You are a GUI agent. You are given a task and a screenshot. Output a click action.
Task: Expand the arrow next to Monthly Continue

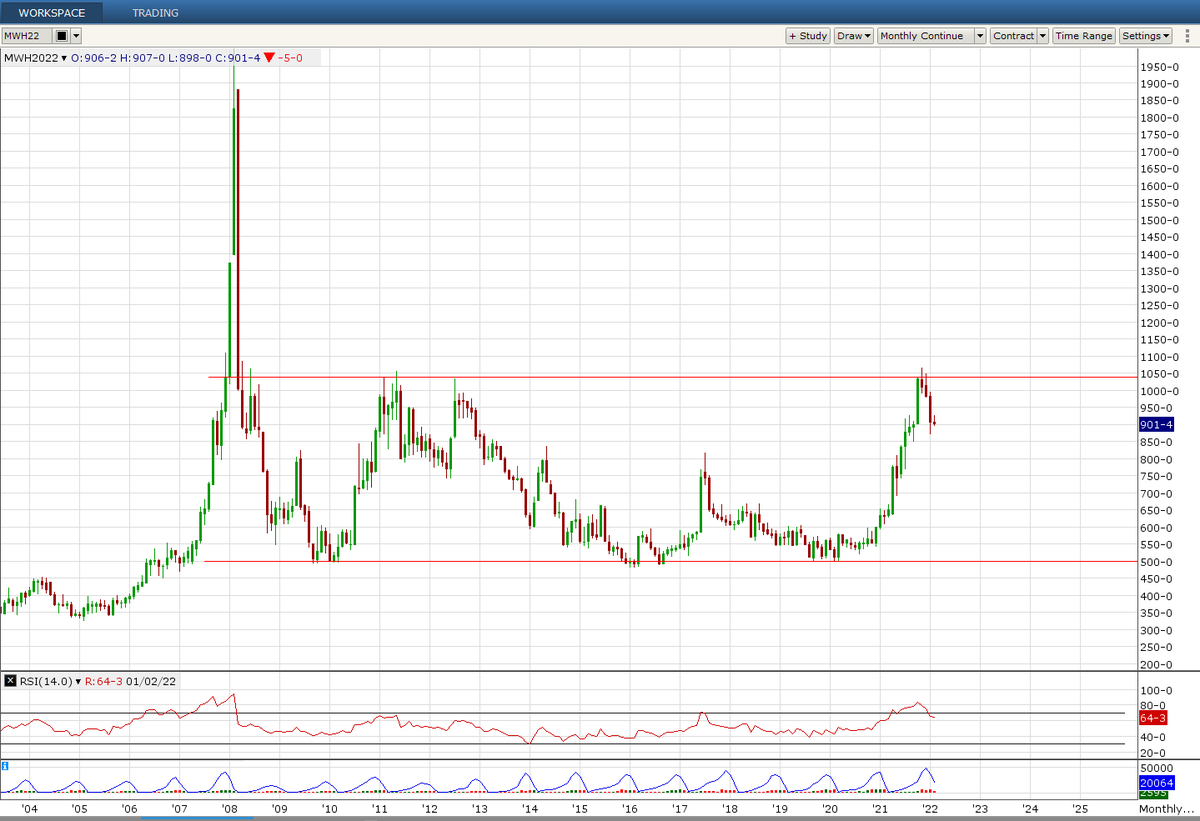(980, 36)
